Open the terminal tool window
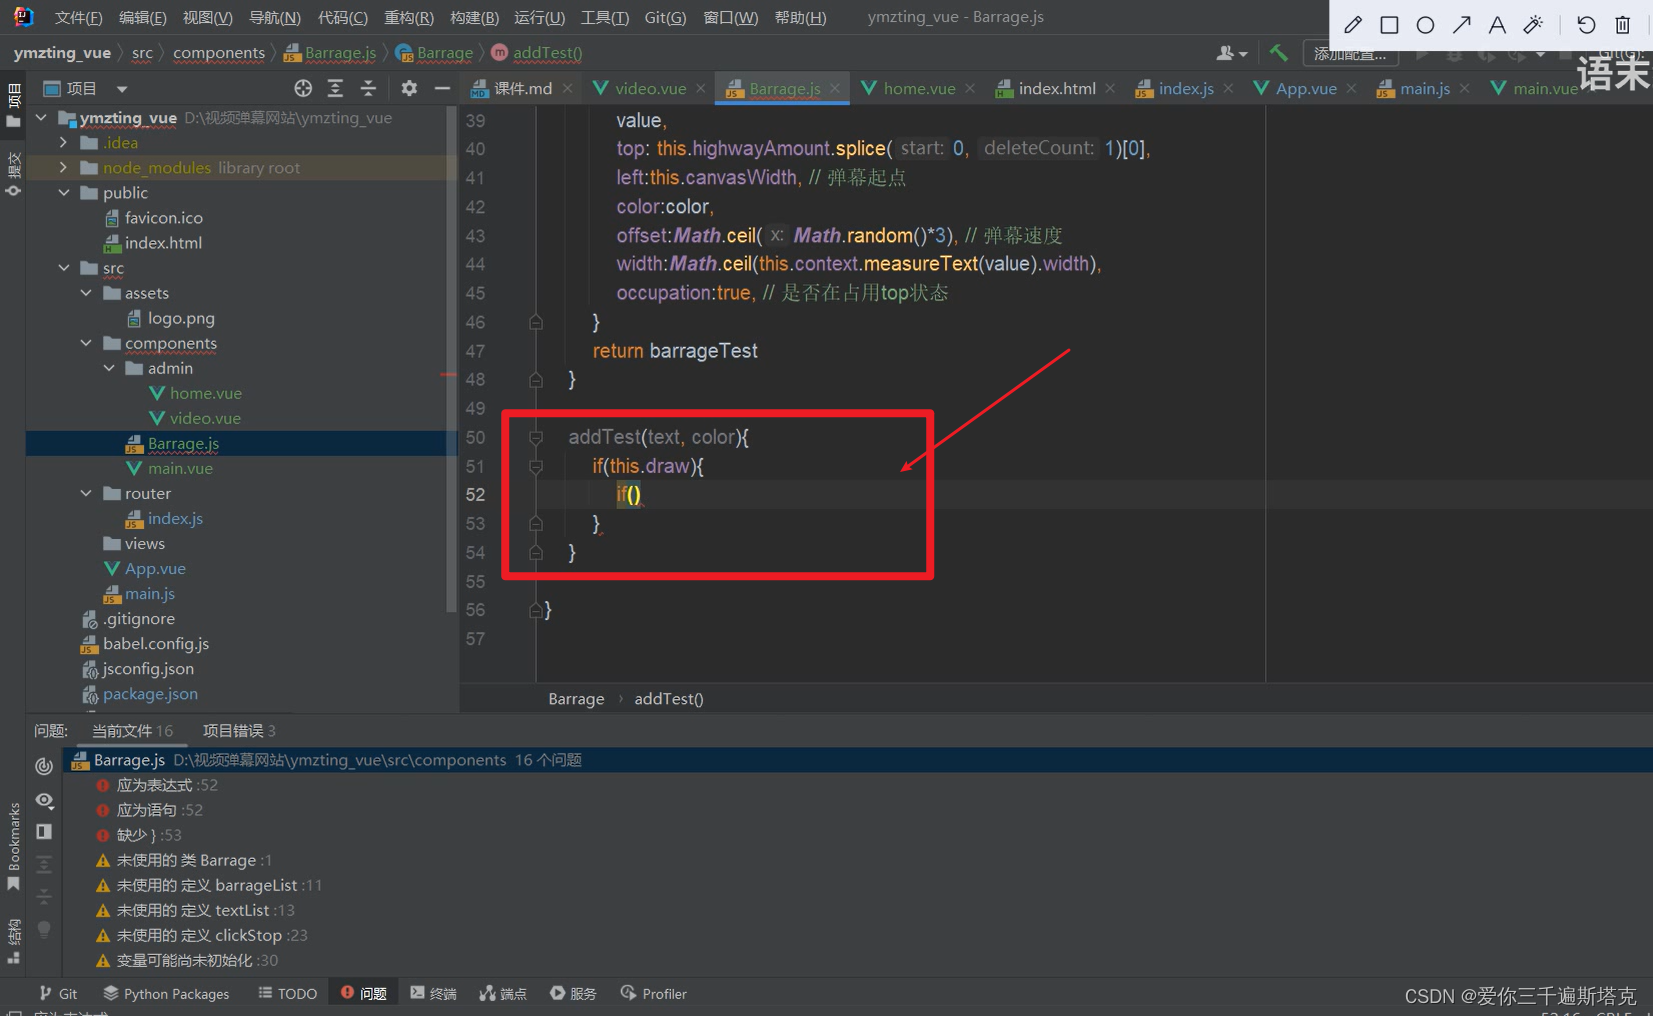Screen dimensions: 1653x1016 coord(434,993)
